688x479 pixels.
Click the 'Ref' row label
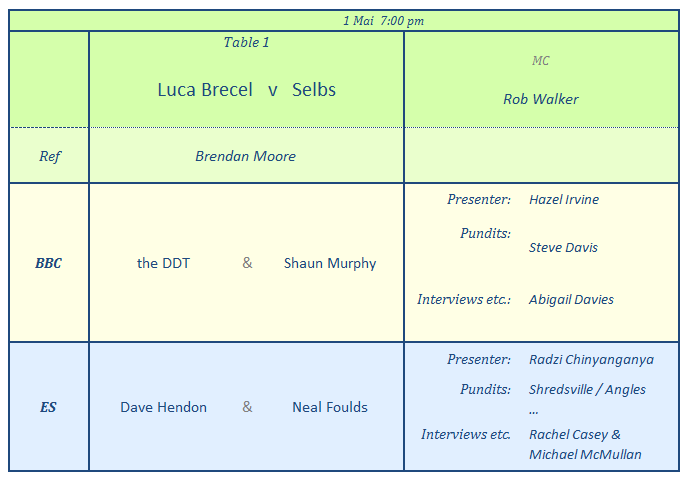pyautogui.click(x=49, y=156)
